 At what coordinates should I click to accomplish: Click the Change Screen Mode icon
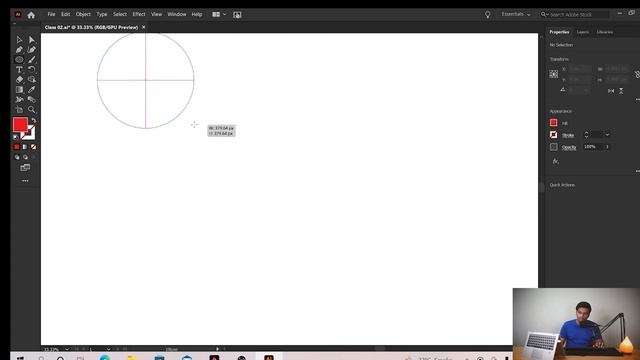tap(25, 167)
